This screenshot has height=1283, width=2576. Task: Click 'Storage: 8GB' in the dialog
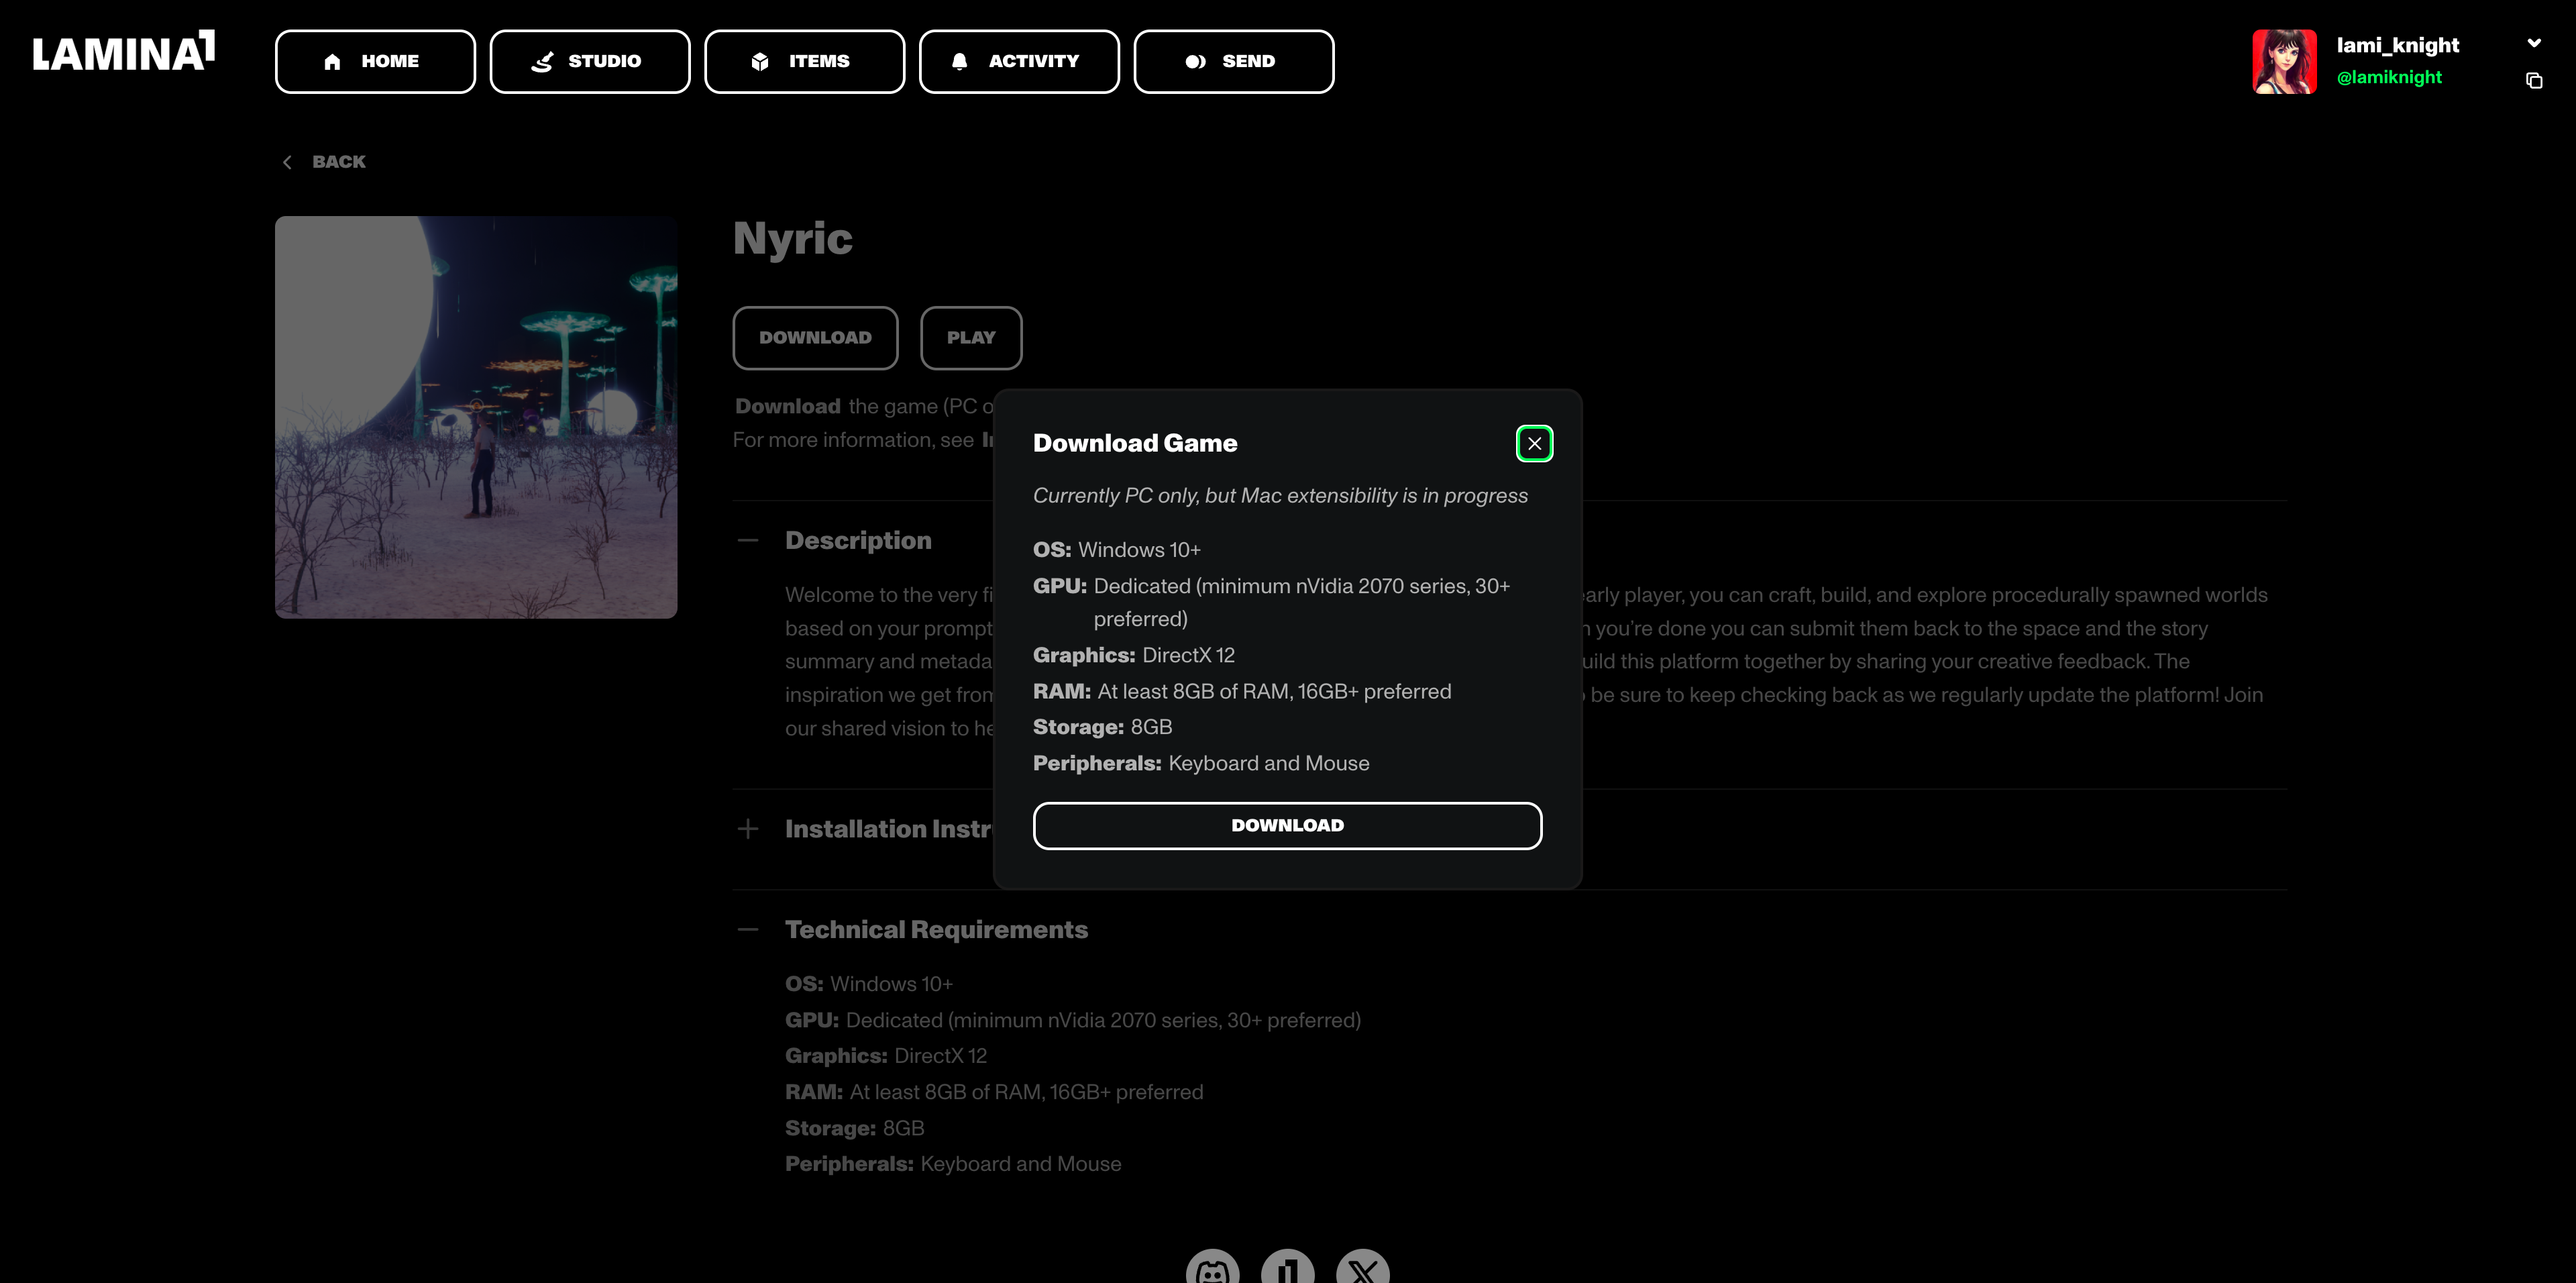[1102, 727]
